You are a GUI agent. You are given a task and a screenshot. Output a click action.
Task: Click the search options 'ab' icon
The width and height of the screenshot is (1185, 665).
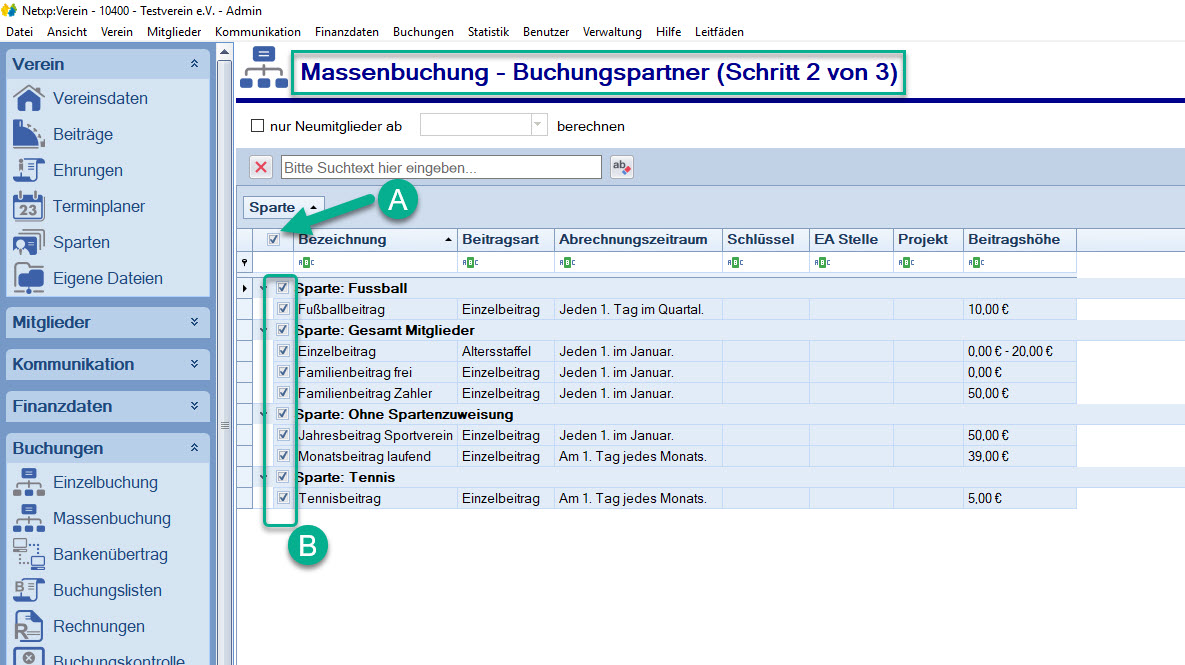pos(622,167)
